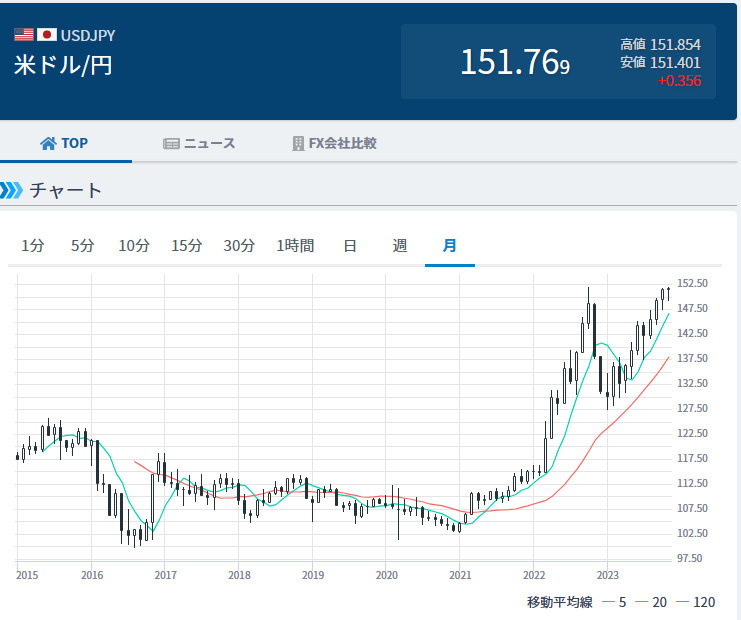Select the 5分 chart timeframe
Screen dimensions: 741x620
point(82,246)
